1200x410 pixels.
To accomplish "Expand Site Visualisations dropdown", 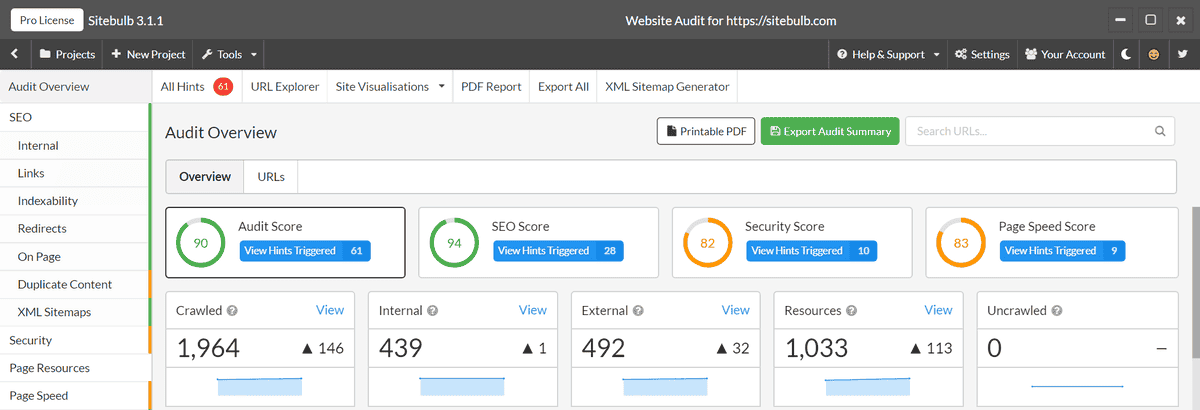I will pyautogui.click(x=390, y=87).
